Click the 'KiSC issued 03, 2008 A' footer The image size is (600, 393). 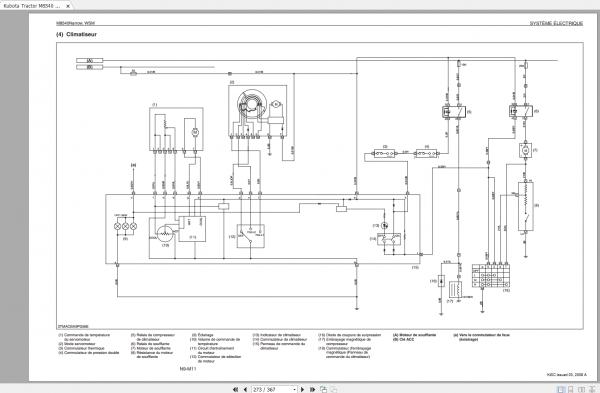point(567,375)
